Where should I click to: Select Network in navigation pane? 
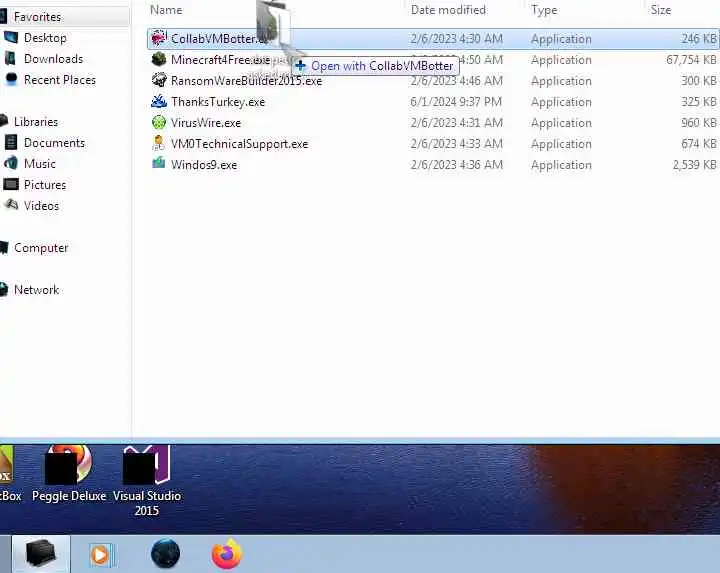(36, 290)
